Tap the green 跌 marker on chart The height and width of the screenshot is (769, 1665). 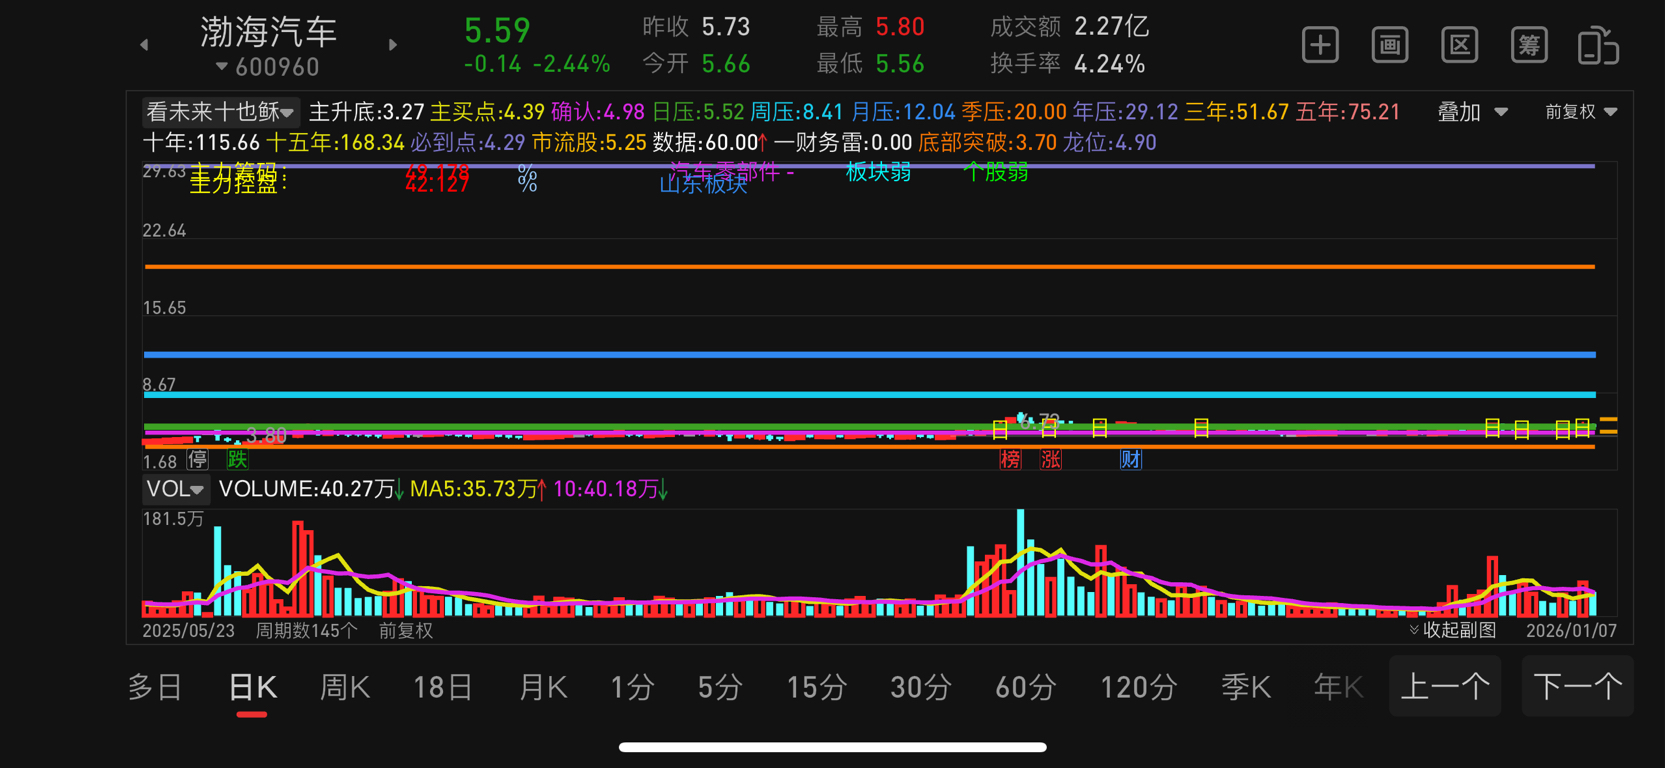click(x=237, y=459)
